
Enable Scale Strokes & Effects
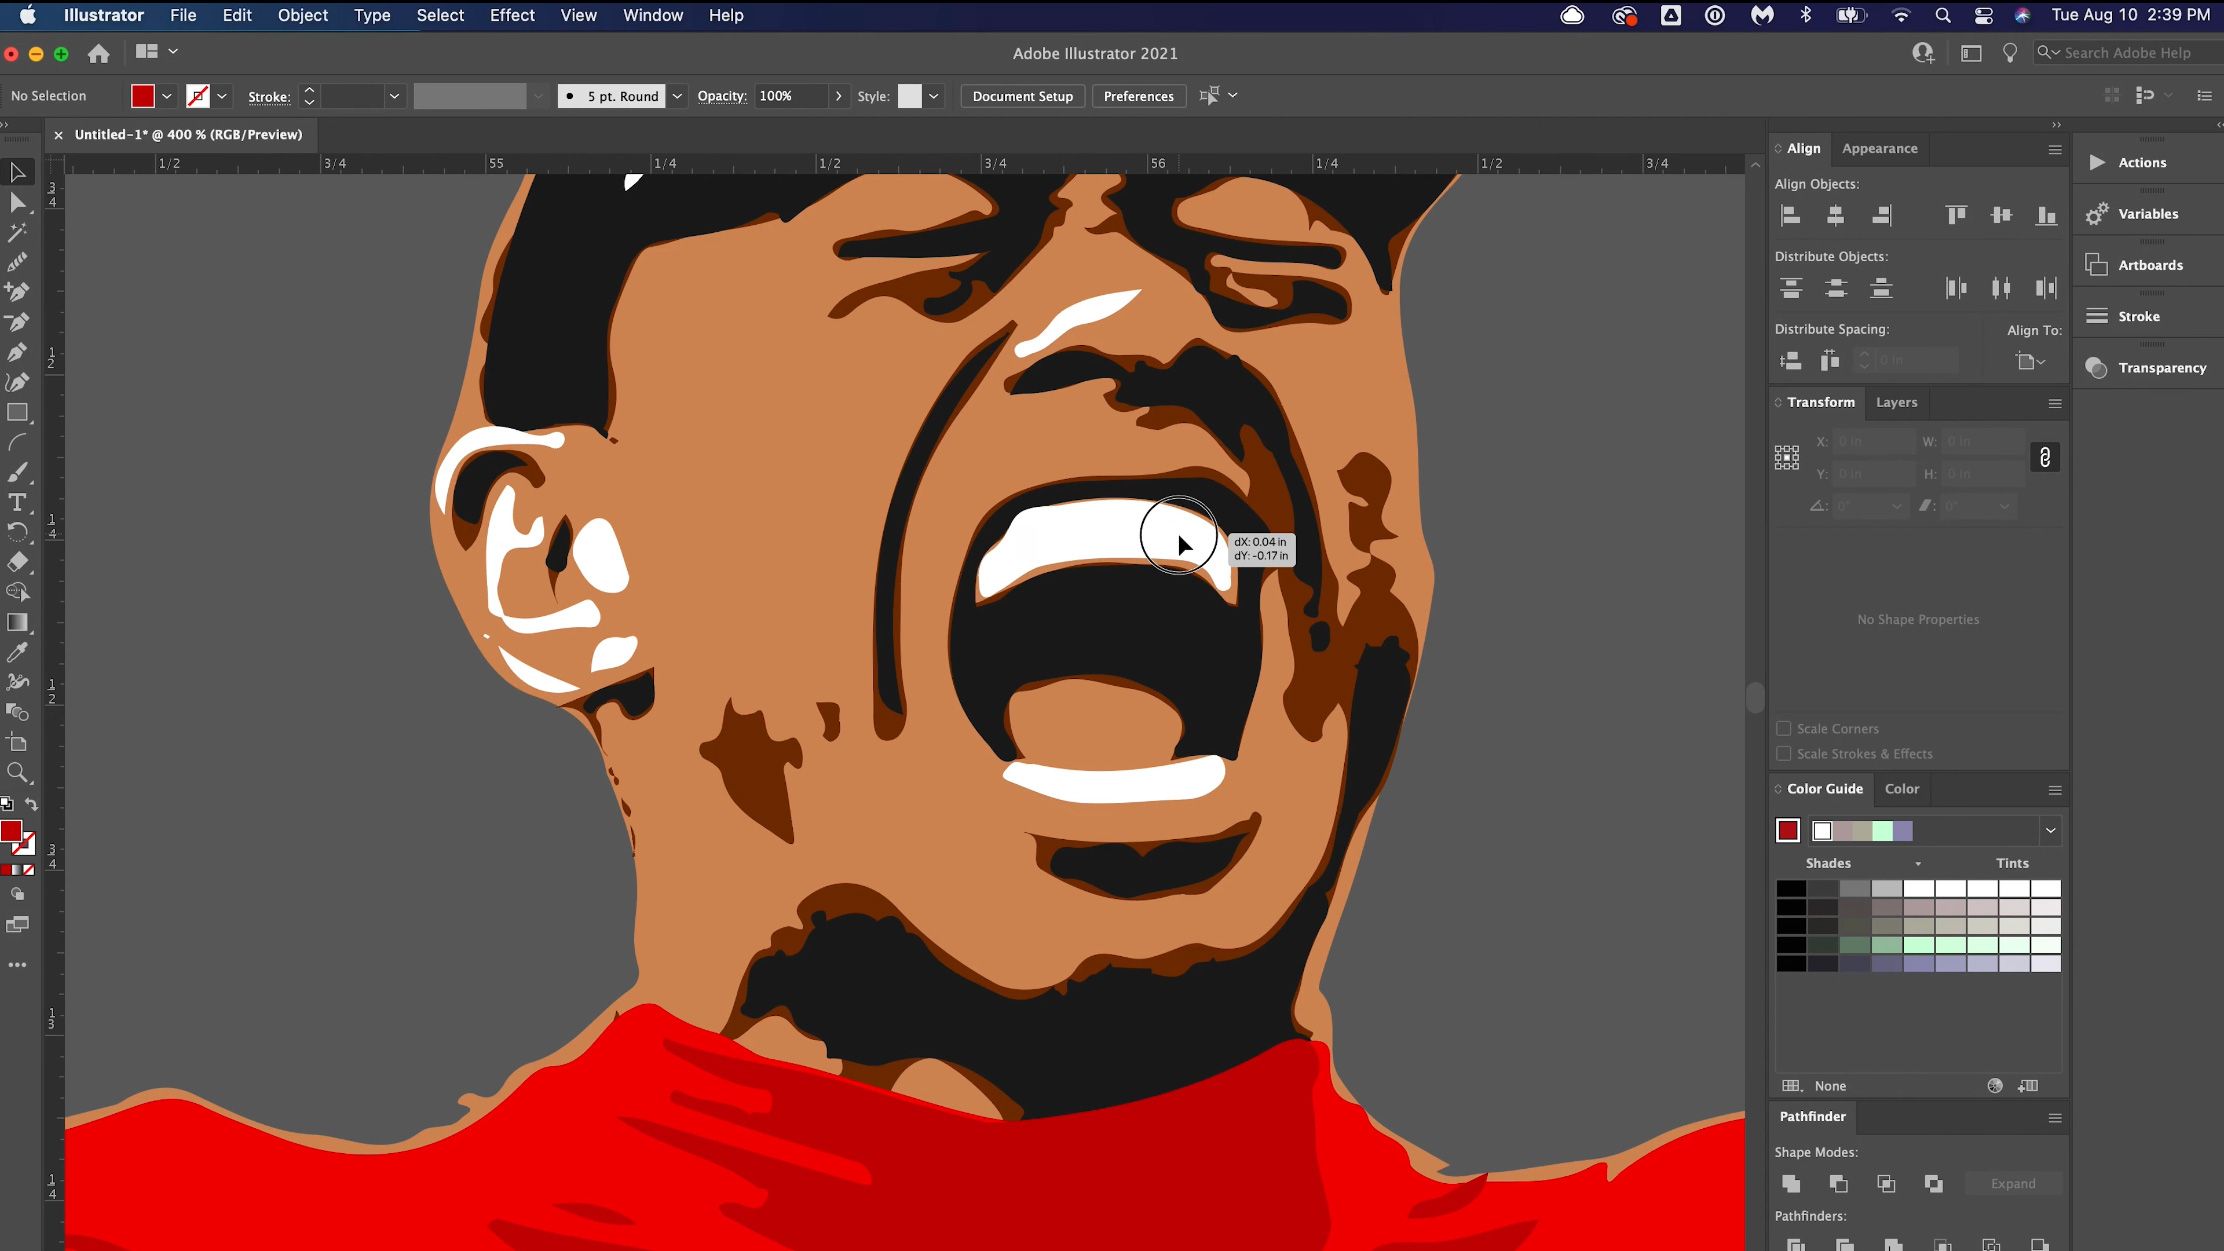tap(1783, 753)
